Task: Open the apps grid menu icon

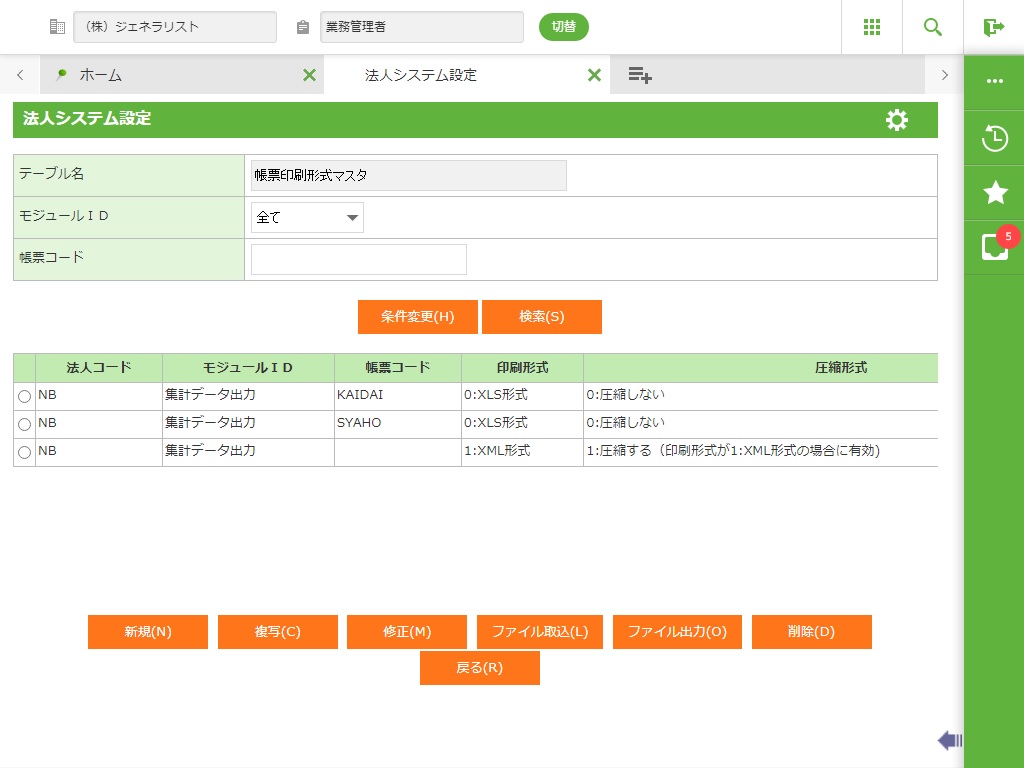Action: [872, 27]
